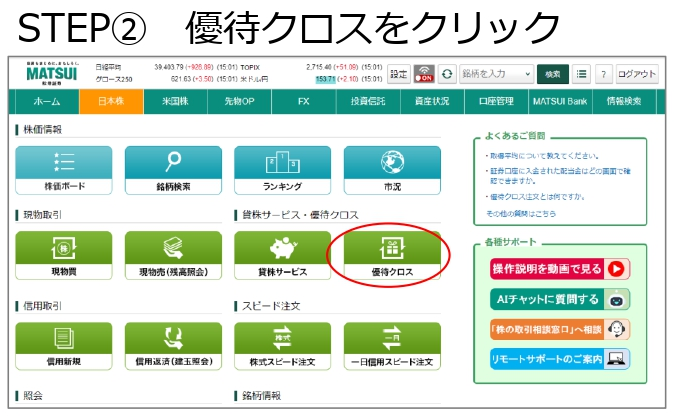681x418 pixels.
Task: Open 一日信用スピード注文 tile
Action: pos(392,346)
